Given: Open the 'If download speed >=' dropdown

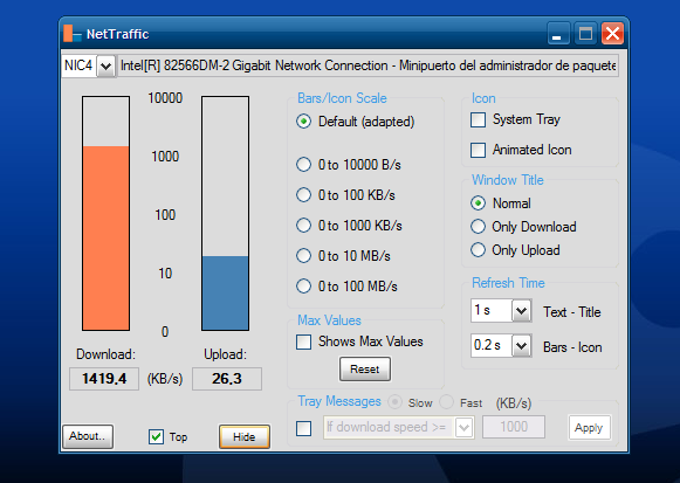Looking at the screenshot, I should pyautogui.click(x=464, y=428).
